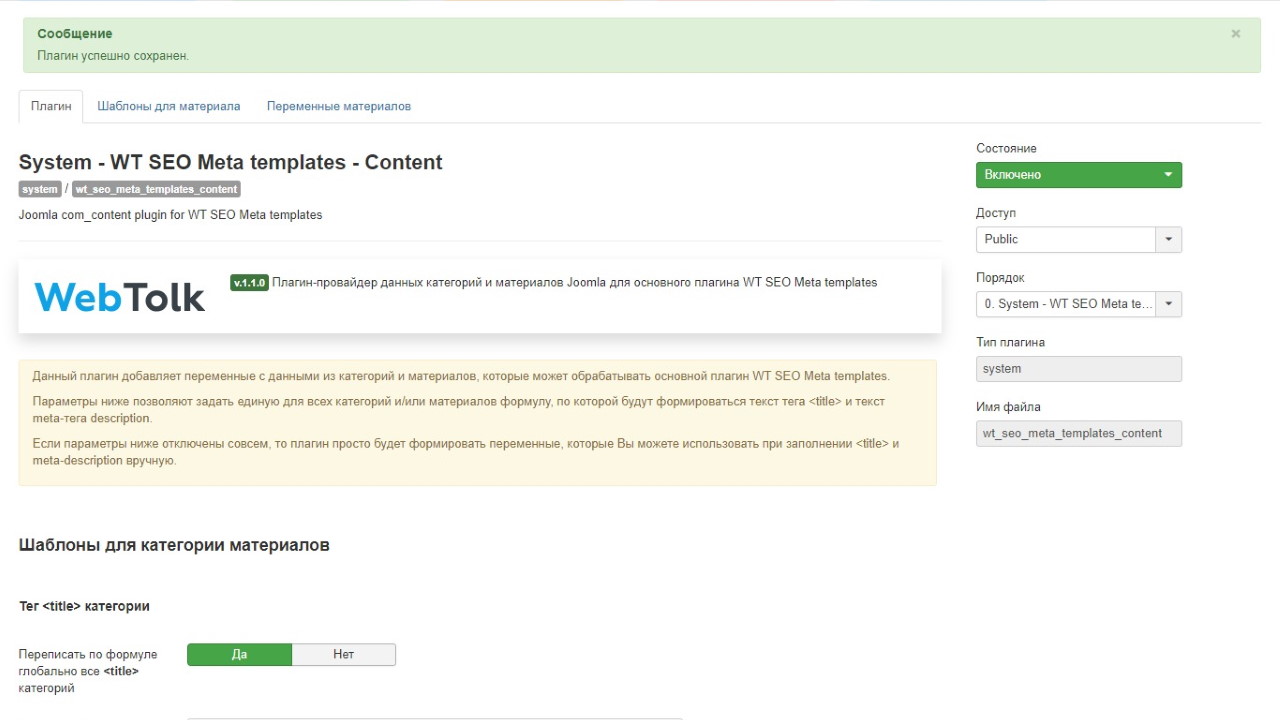Switch to the Плагин tab

pos(51,106)
